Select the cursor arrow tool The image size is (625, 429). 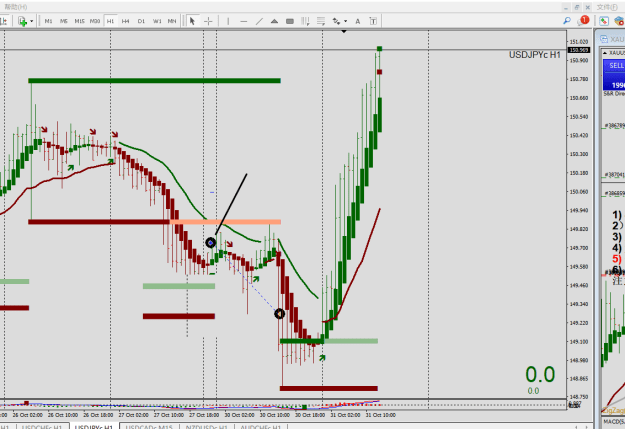[192, 21]
